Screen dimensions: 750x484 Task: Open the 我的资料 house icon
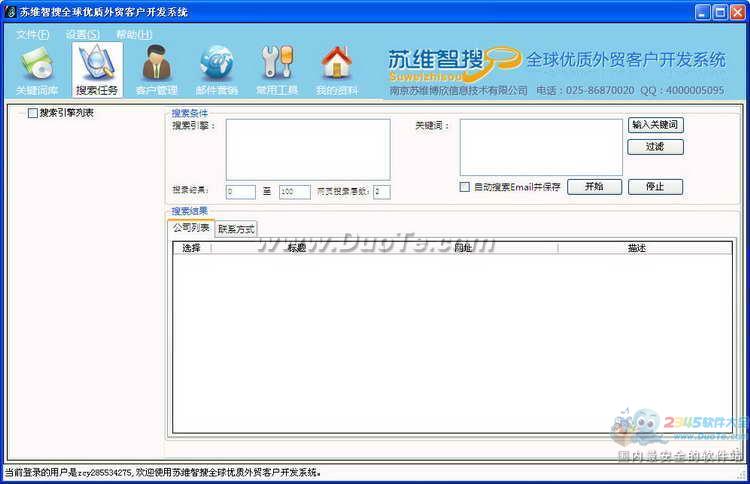[337, 70]
